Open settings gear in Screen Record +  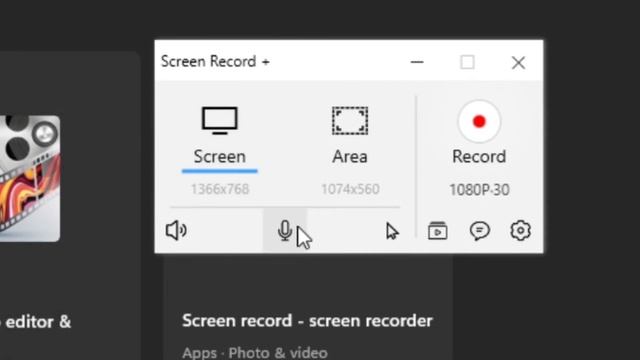[x=520, y=231]
